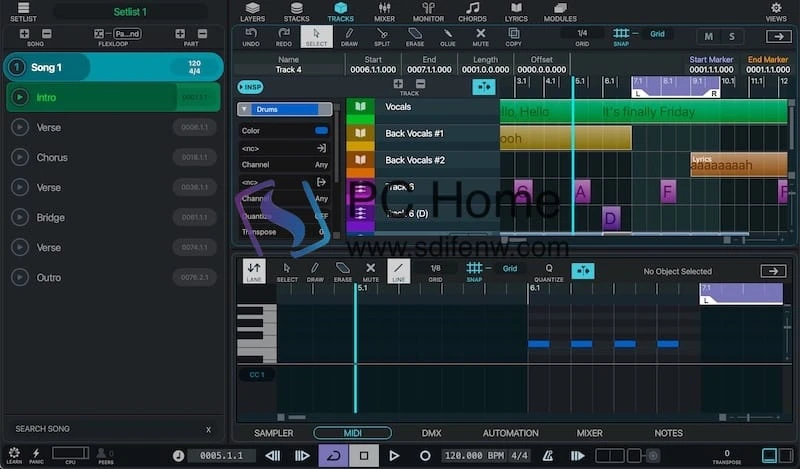
Task: Open the first <nc> input routing selector
Action: click(284, 148)
